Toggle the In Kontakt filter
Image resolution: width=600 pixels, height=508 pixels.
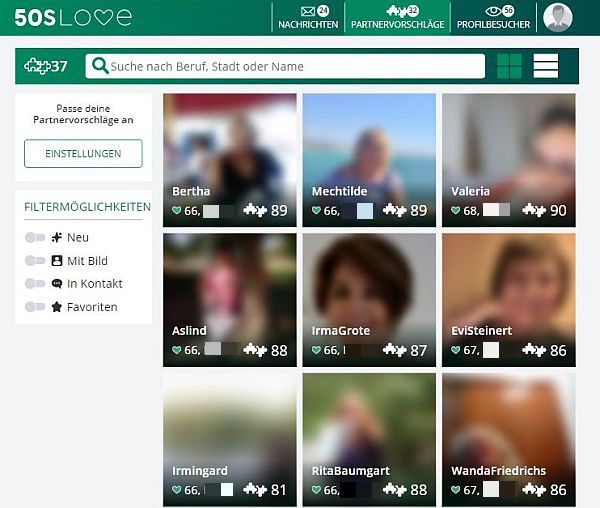35,284
